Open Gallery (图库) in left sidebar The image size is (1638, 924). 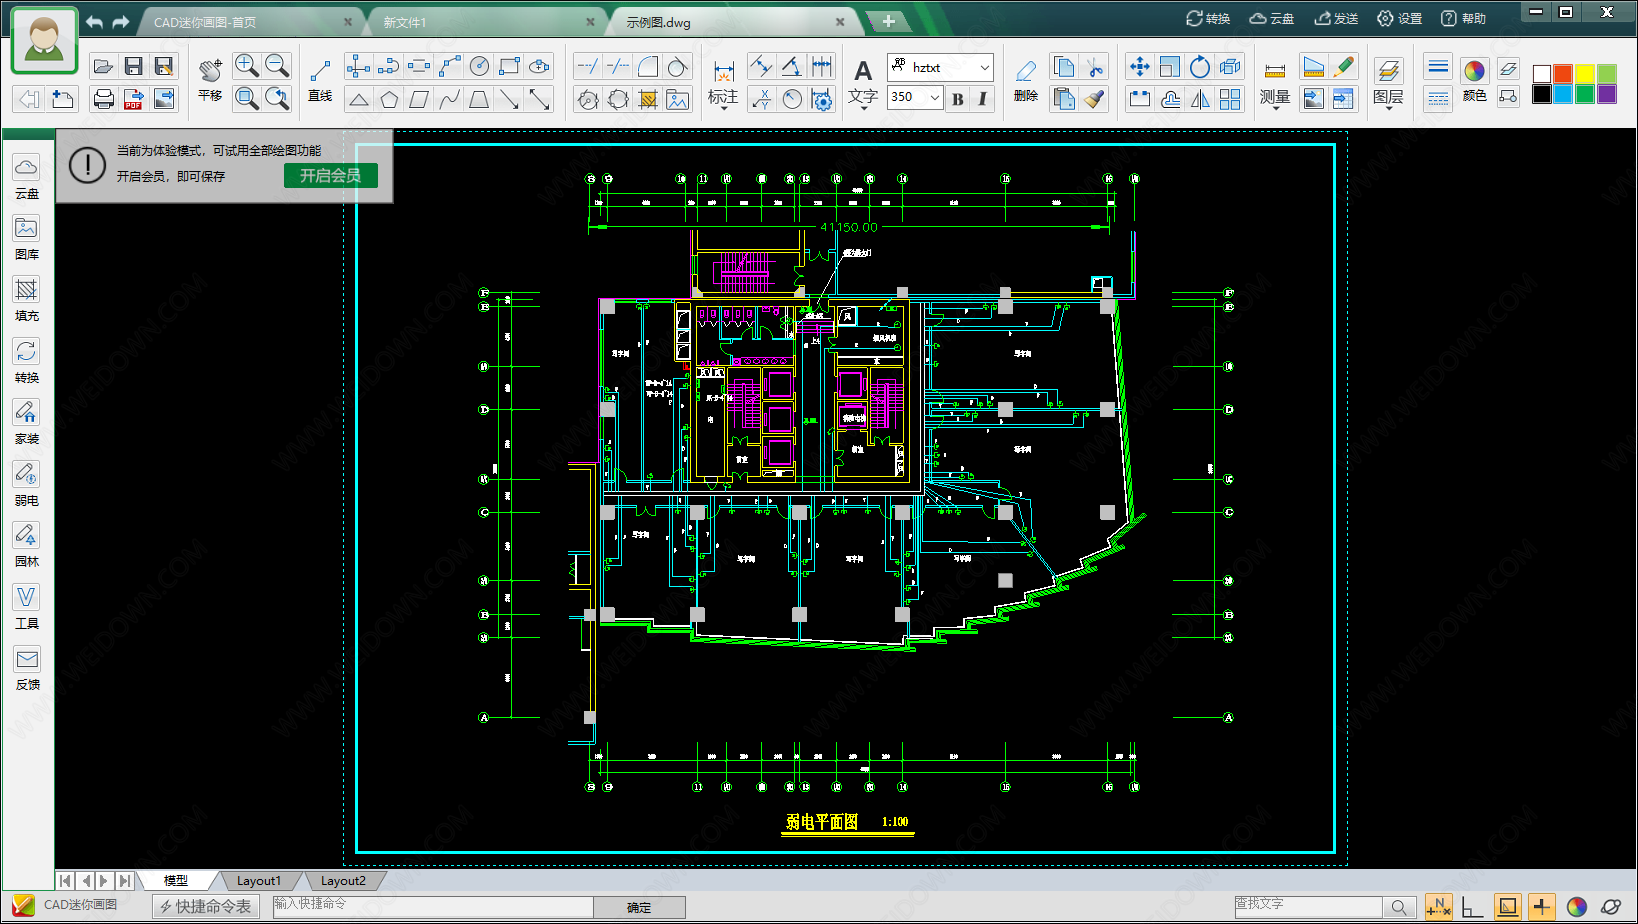pos(27,239)
